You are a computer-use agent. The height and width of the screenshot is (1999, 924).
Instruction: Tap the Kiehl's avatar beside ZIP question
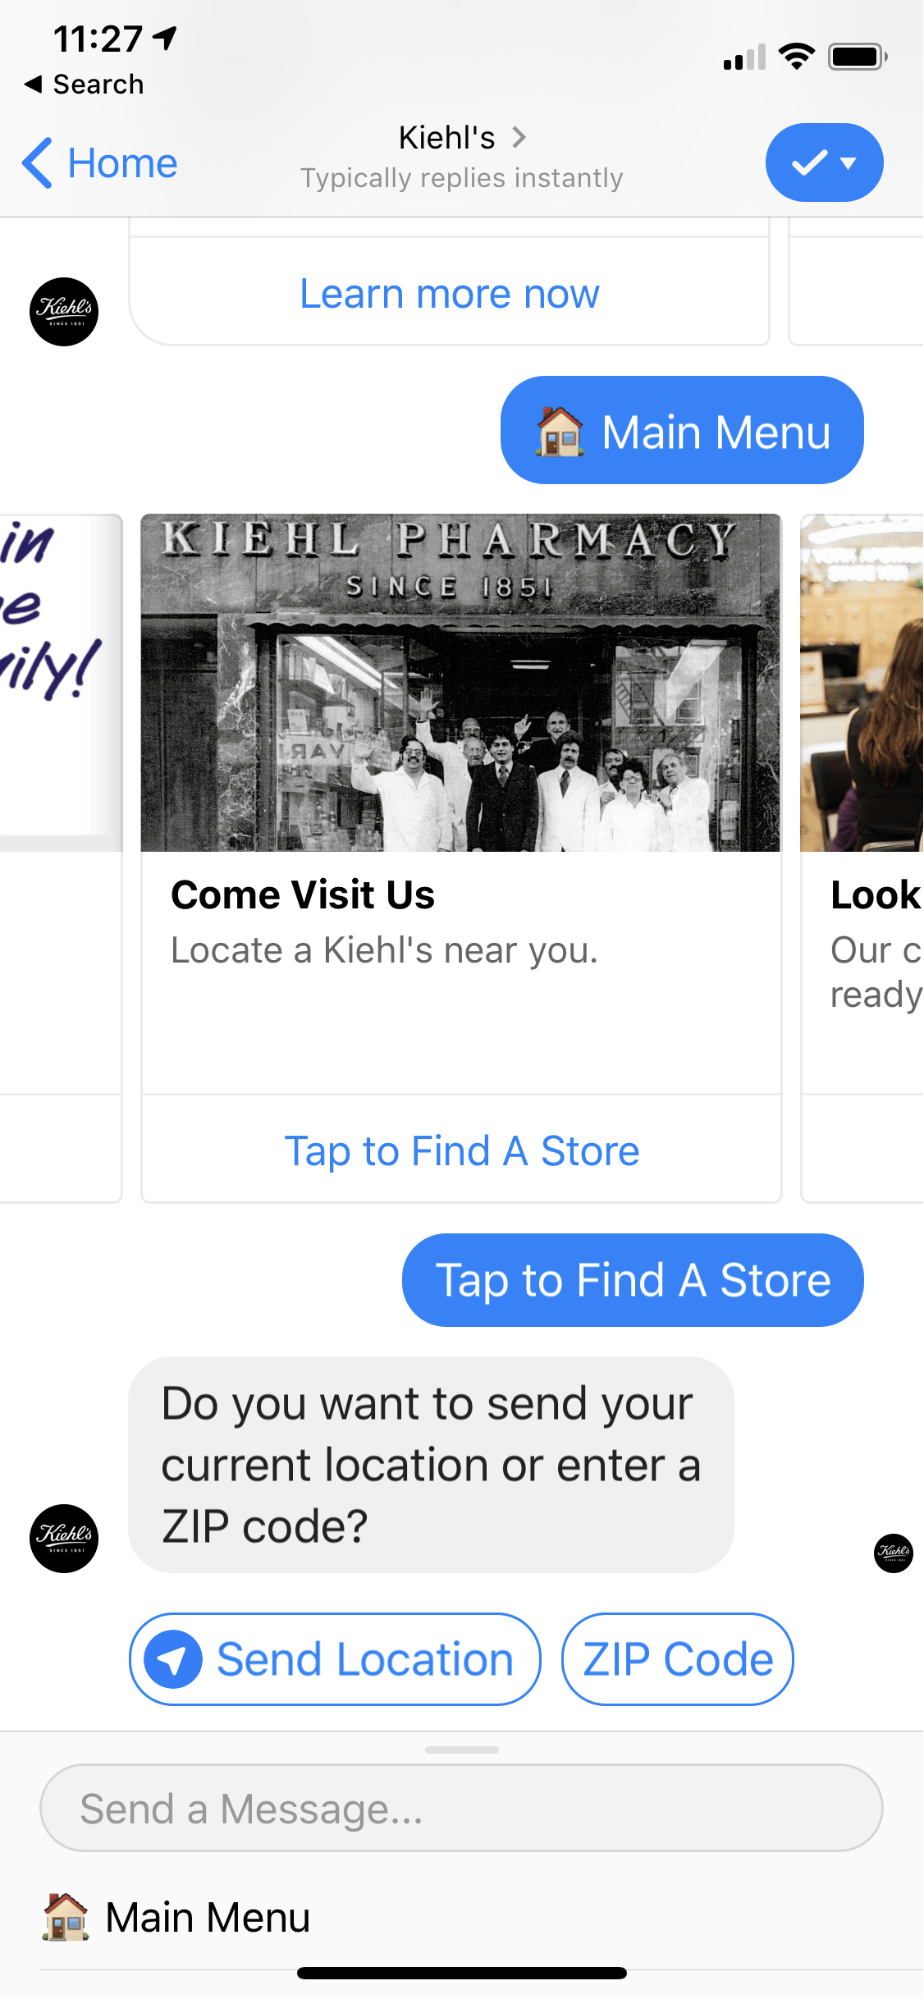pyautogui.click(x=64, y=1538)
